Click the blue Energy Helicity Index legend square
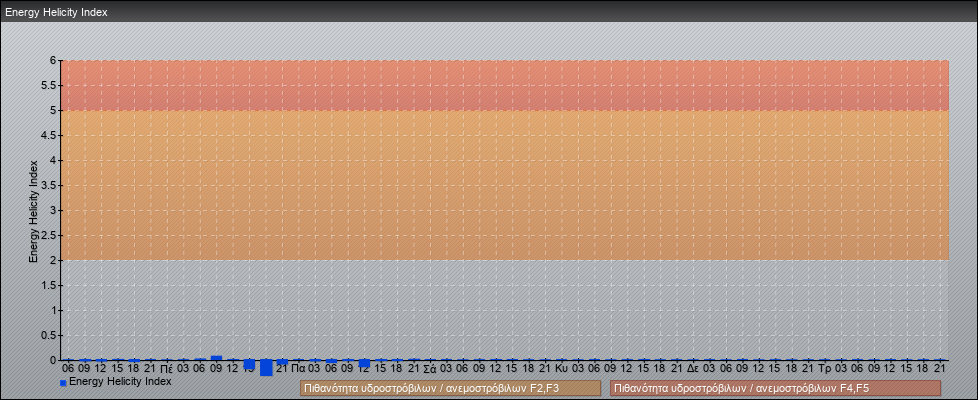This screenshot has width=978, height=400. [63, 383]
